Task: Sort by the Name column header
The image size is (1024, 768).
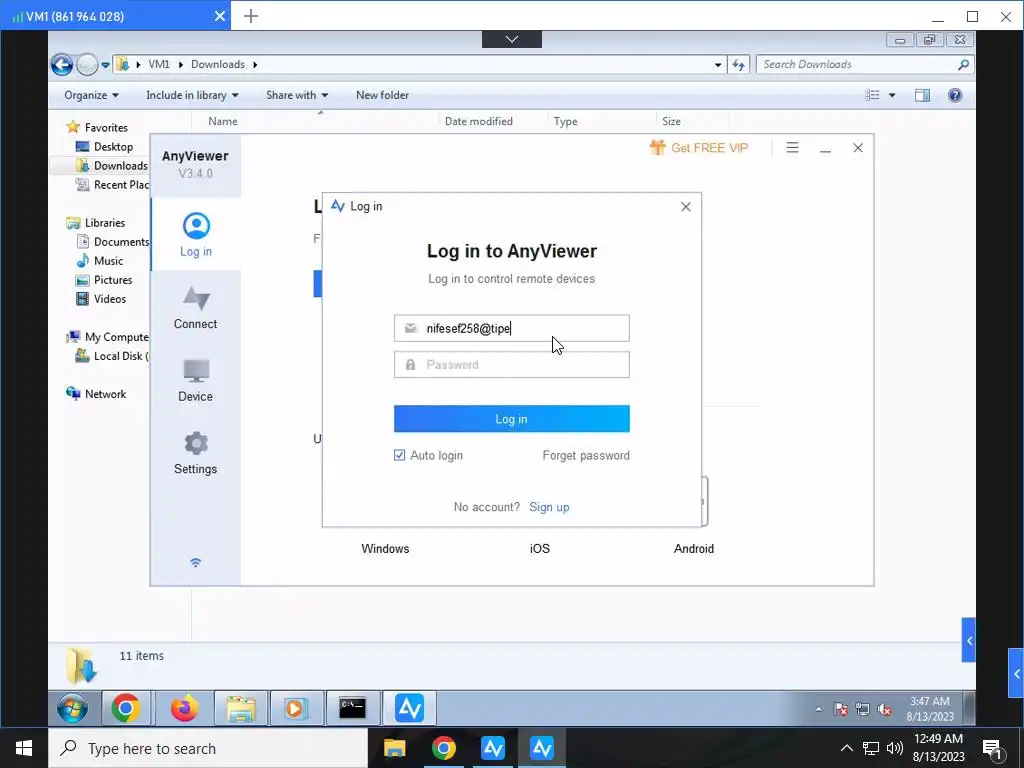Action: 223,121
